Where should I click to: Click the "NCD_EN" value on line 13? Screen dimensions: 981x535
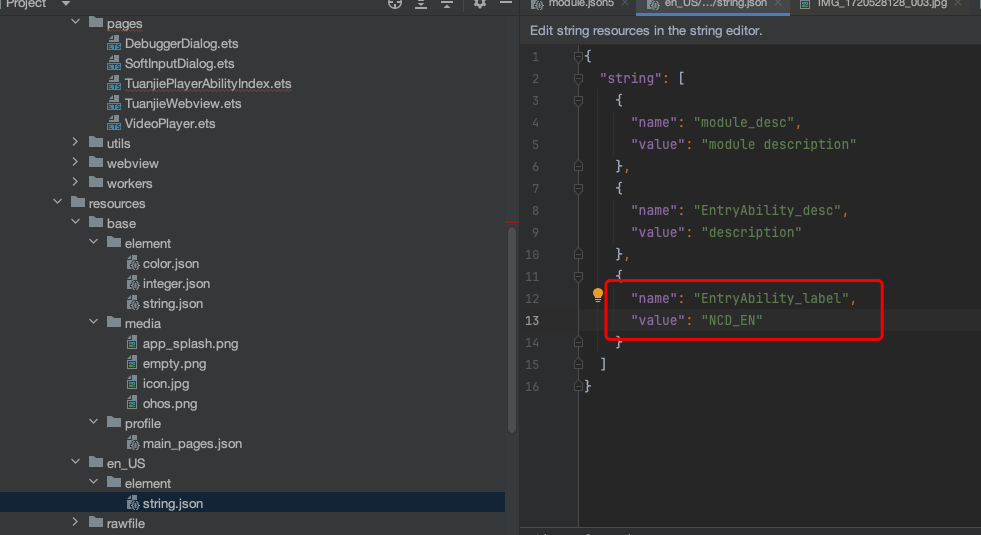pyautogui.click(x=732, y=320)
